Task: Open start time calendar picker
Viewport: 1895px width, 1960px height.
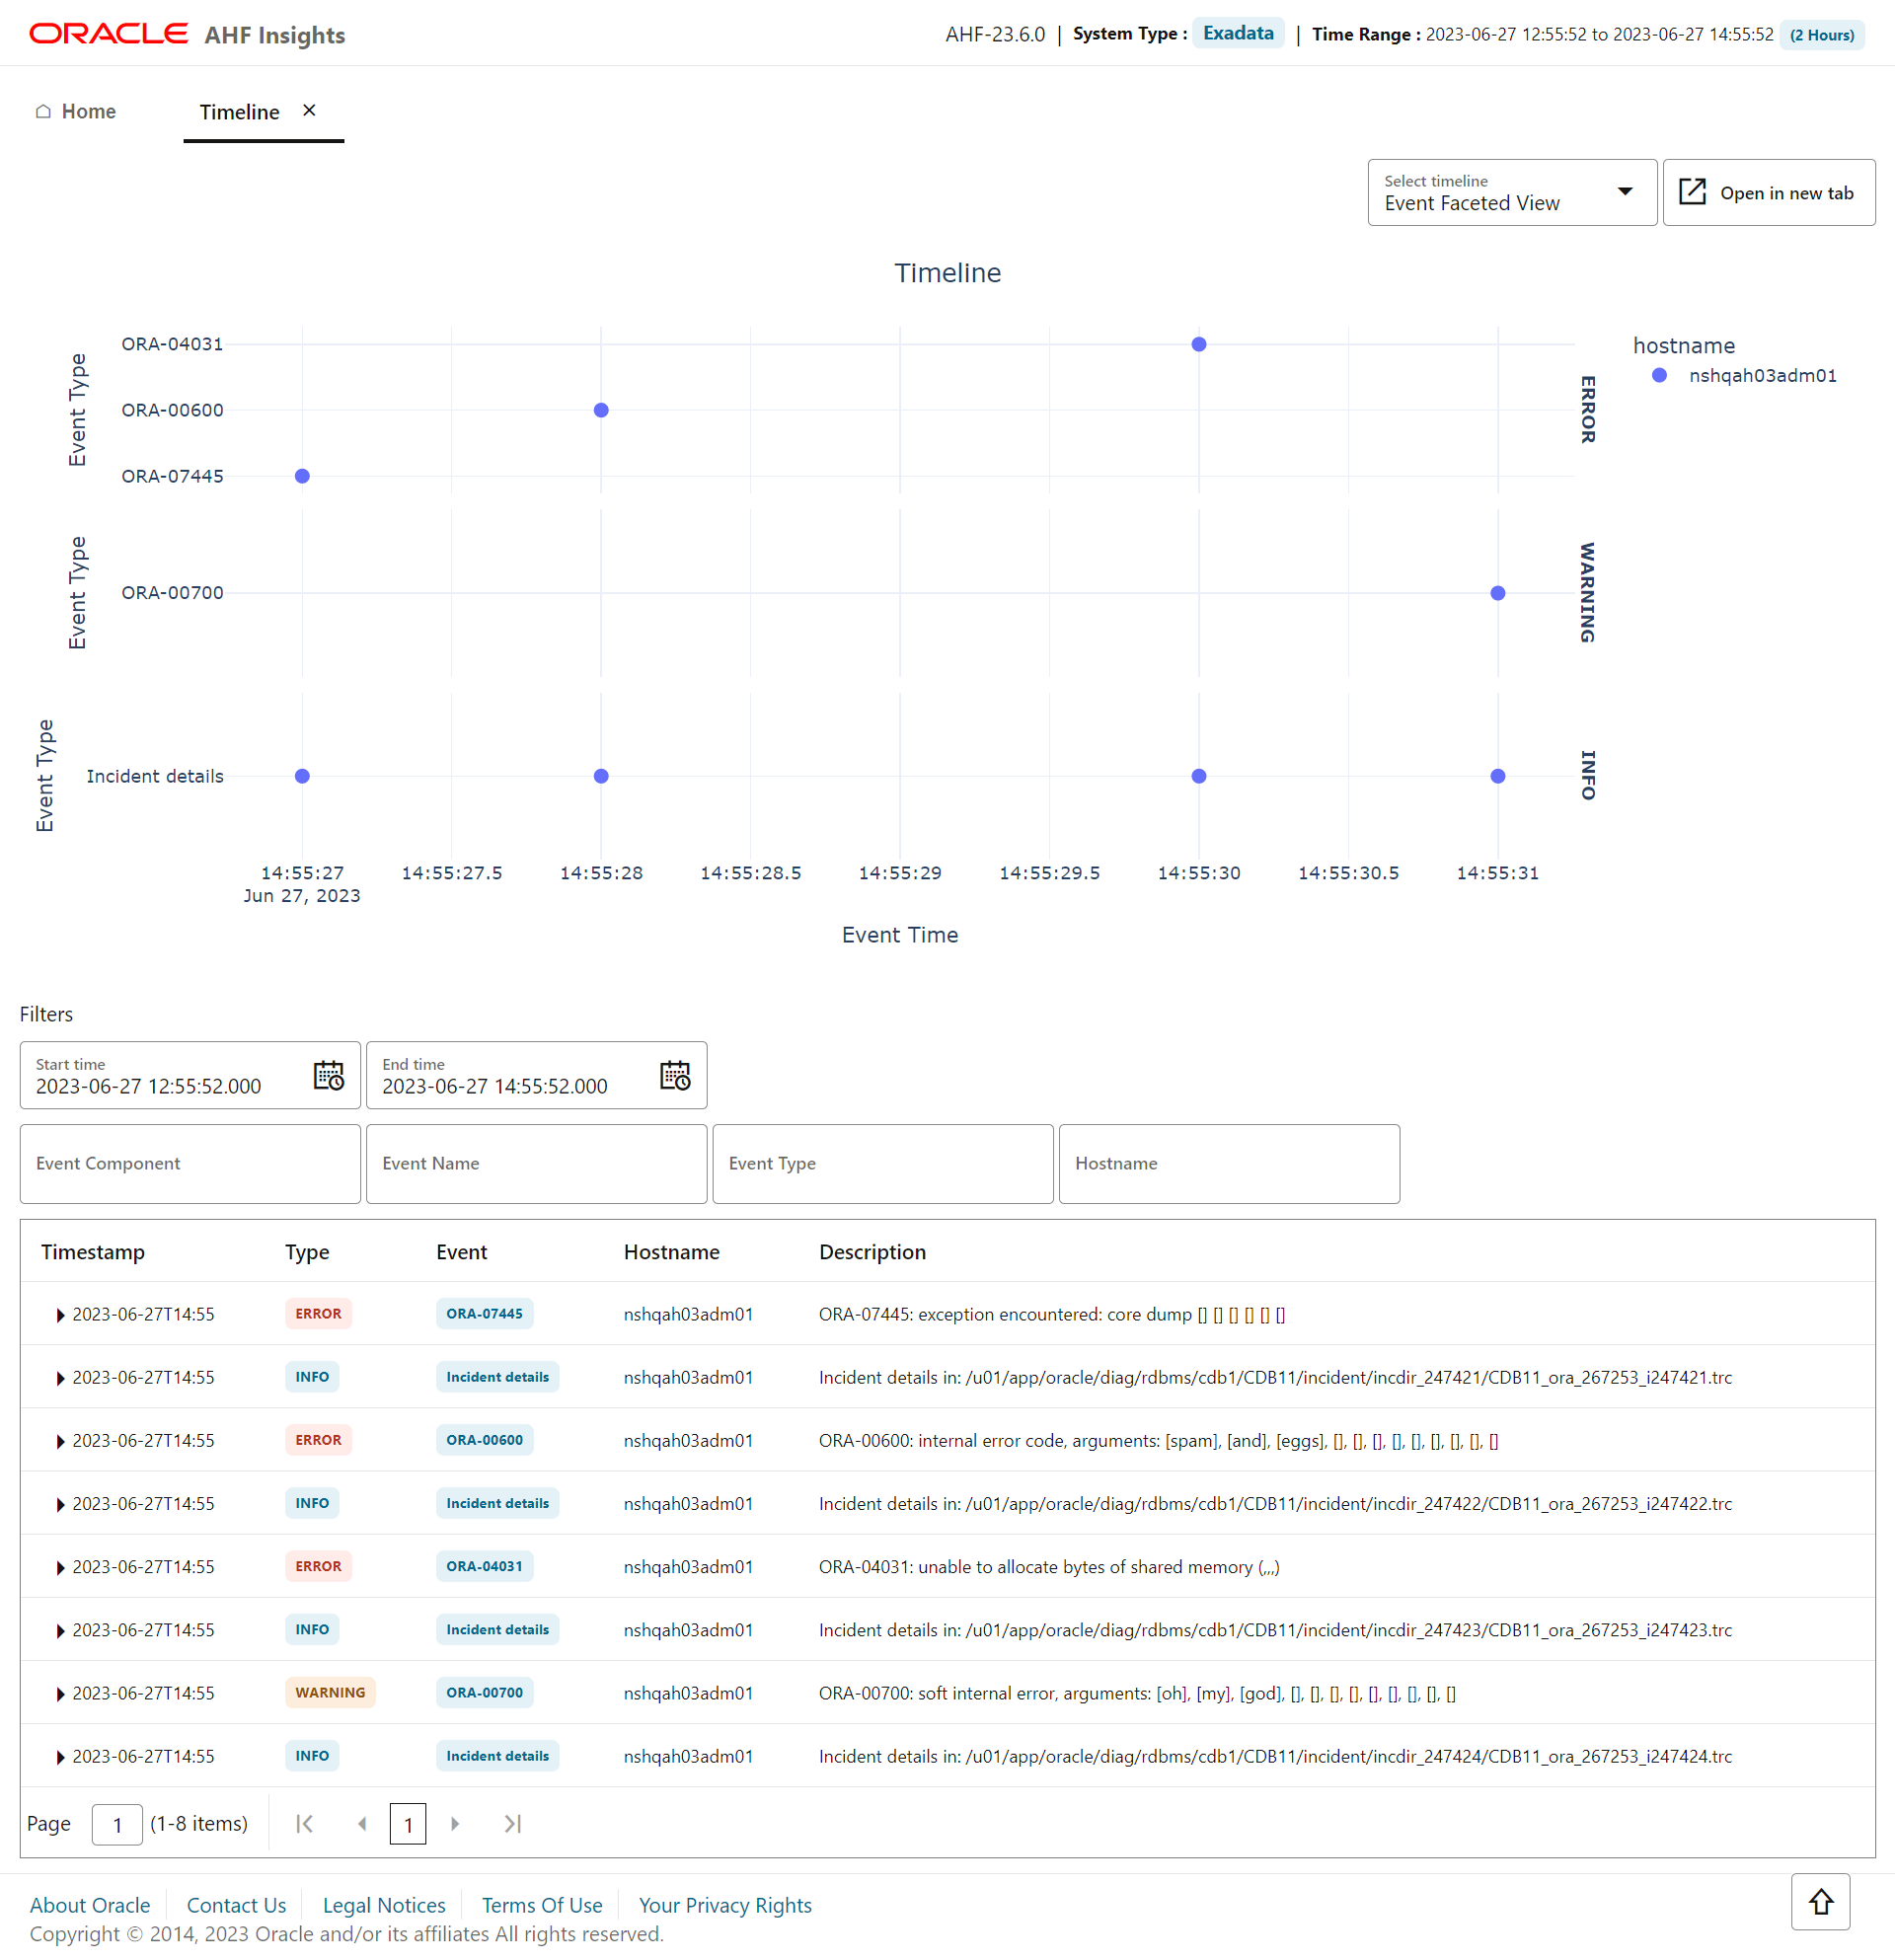Action: tap(329, 1076)
